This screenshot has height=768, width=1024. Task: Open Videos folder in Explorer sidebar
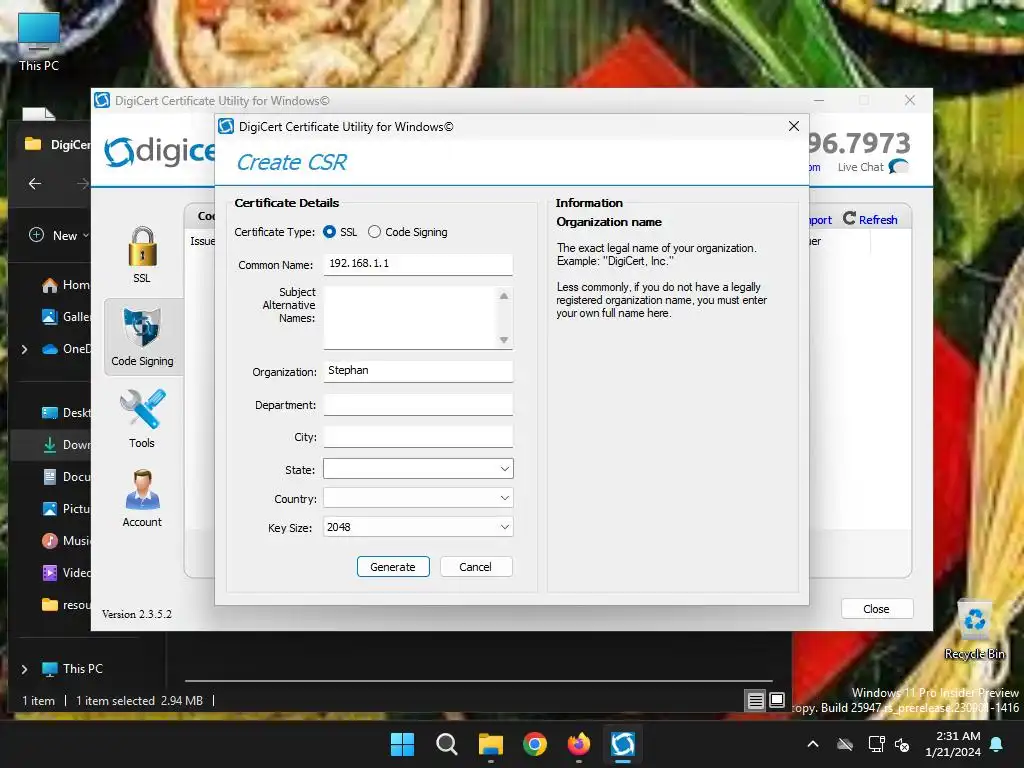point(65,573)
